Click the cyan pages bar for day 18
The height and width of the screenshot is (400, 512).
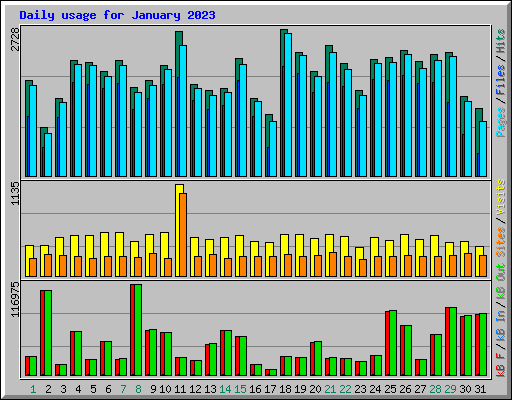(x=288, y=105)
